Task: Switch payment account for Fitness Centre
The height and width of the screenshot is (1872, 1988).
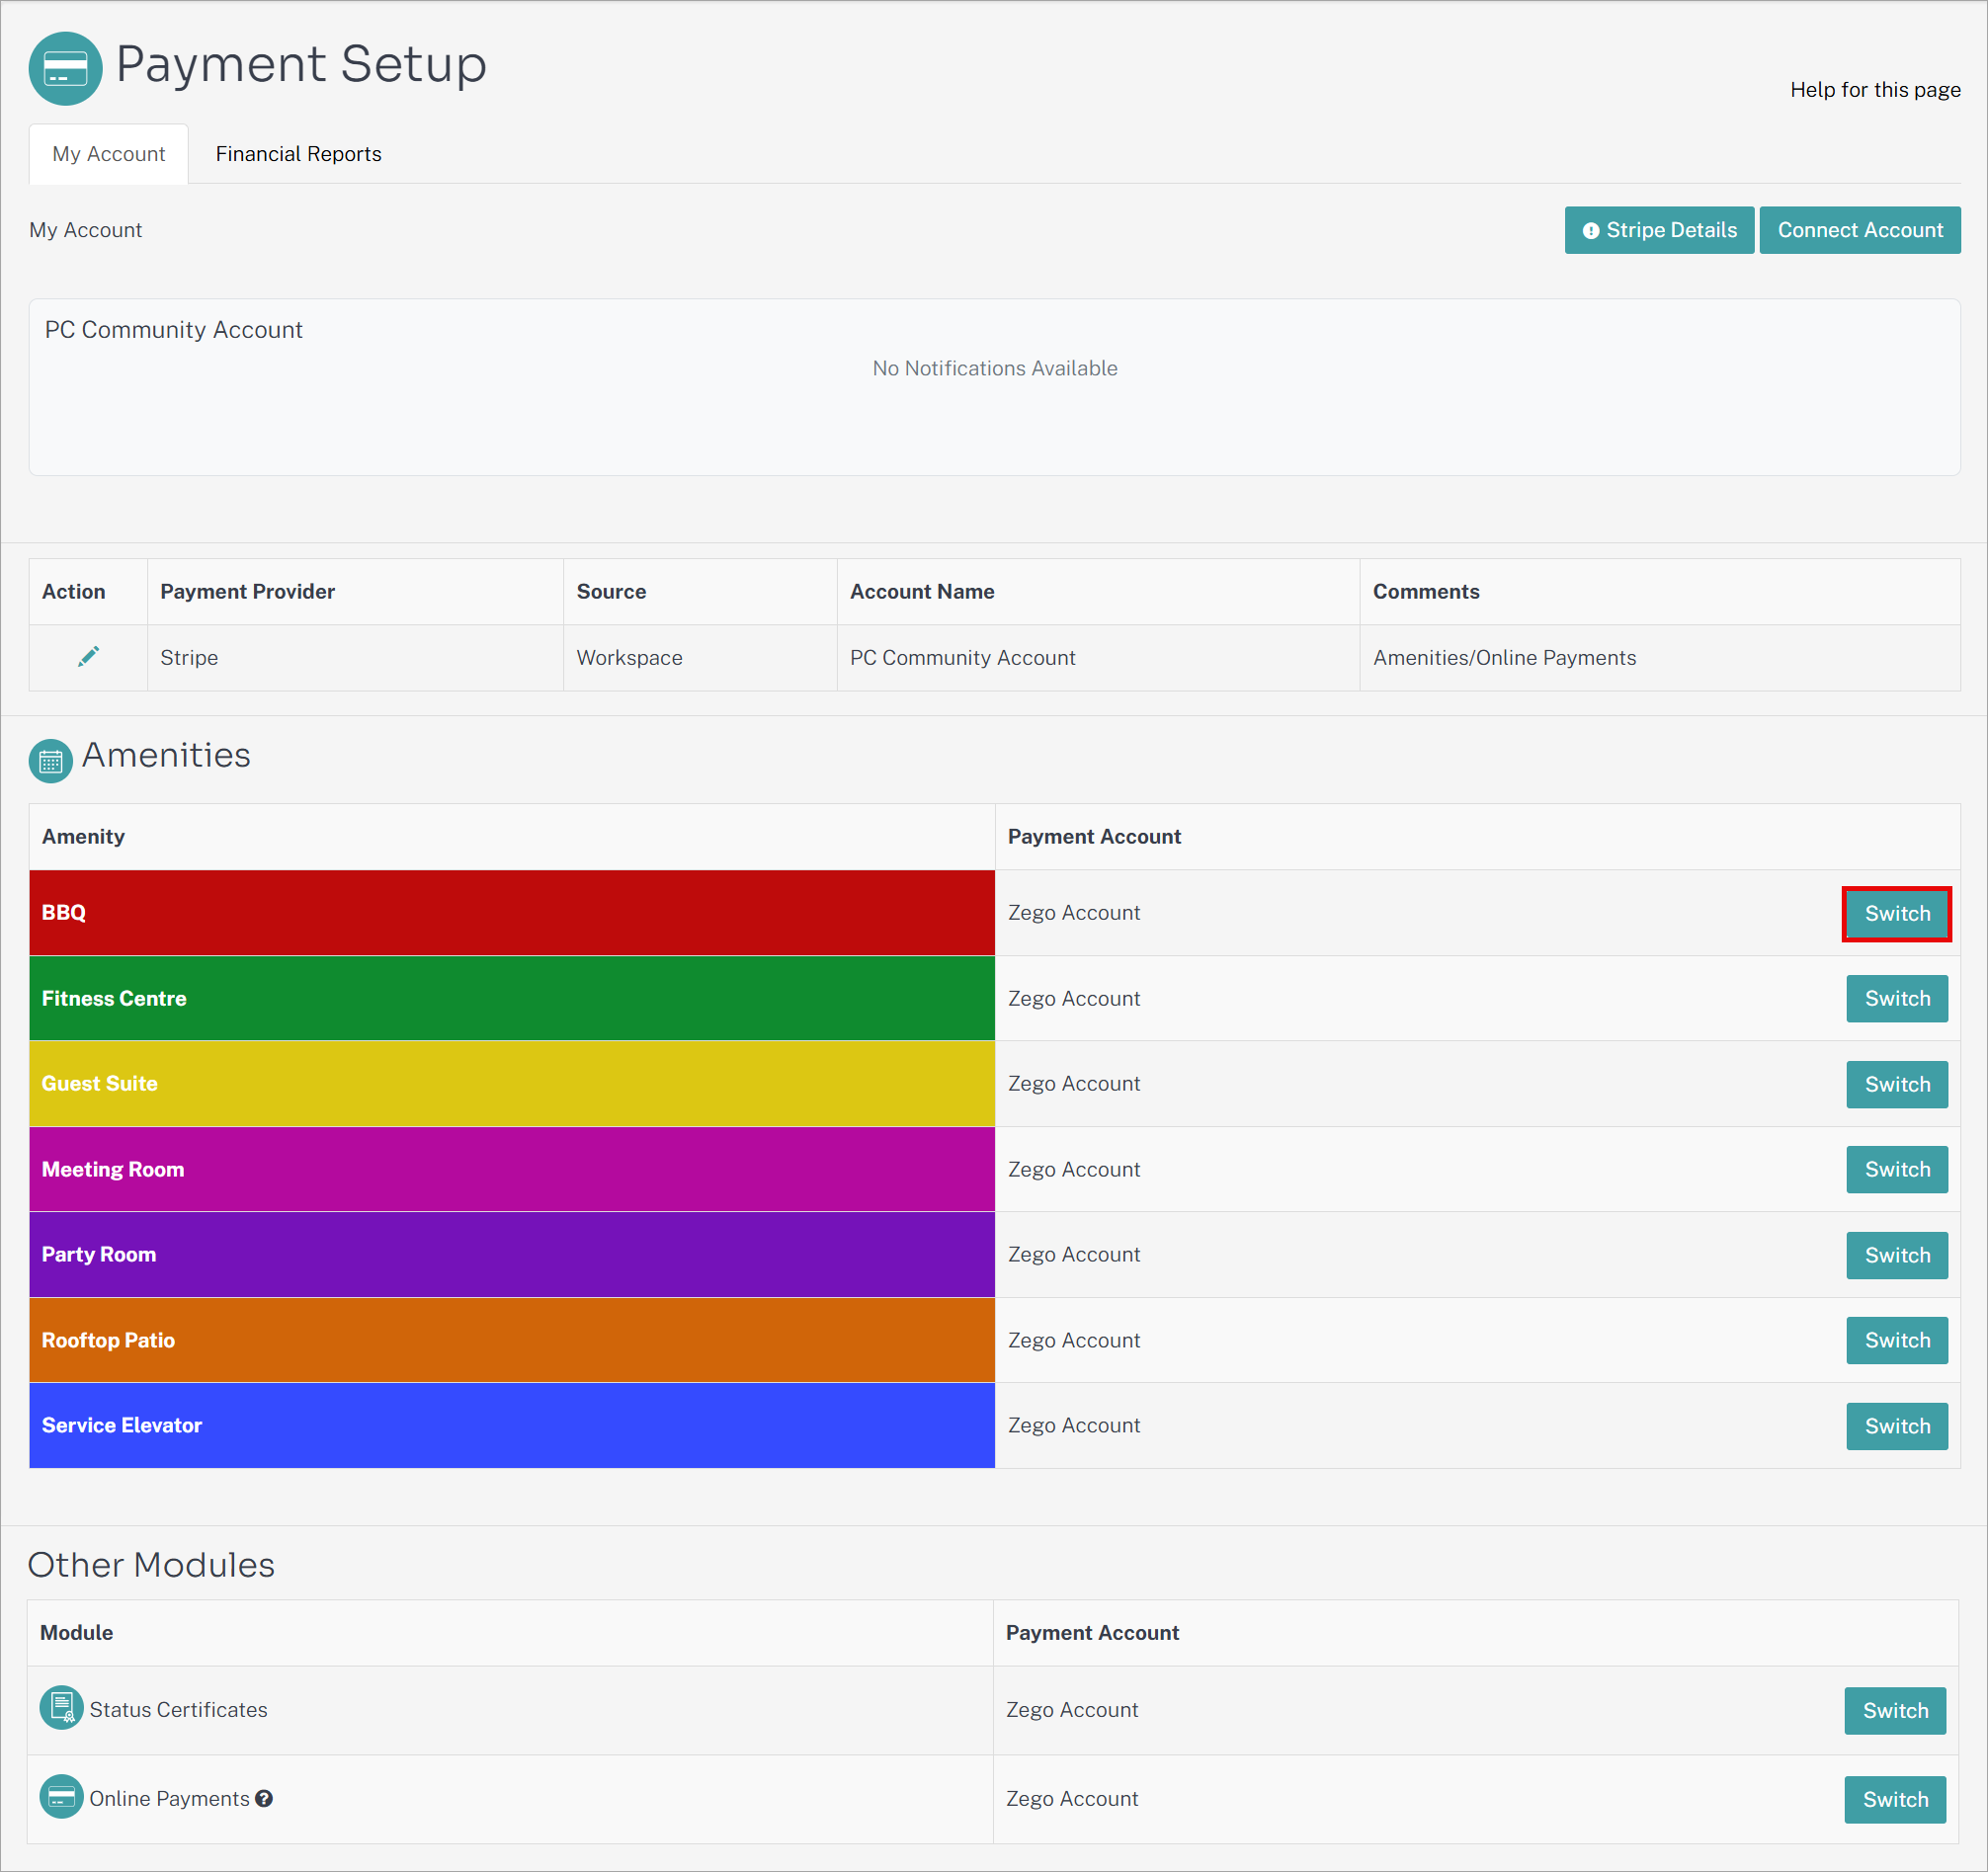Action: point(1897,998)
